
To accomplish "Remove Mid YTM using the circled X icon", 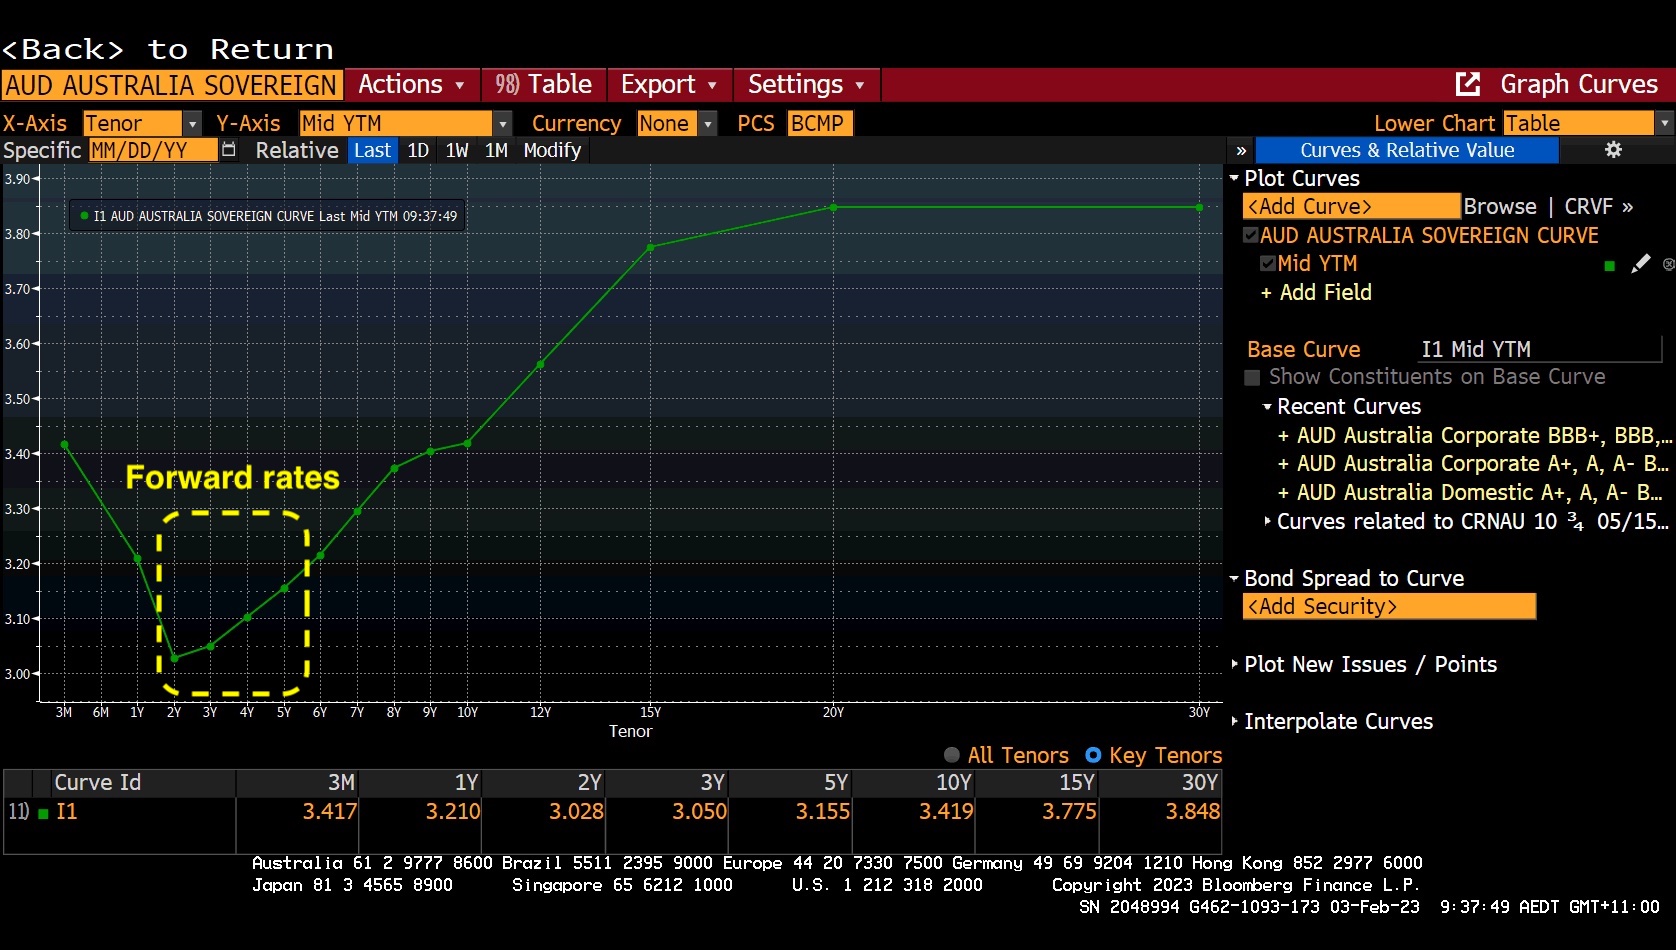I will [x=1668, y=264].
